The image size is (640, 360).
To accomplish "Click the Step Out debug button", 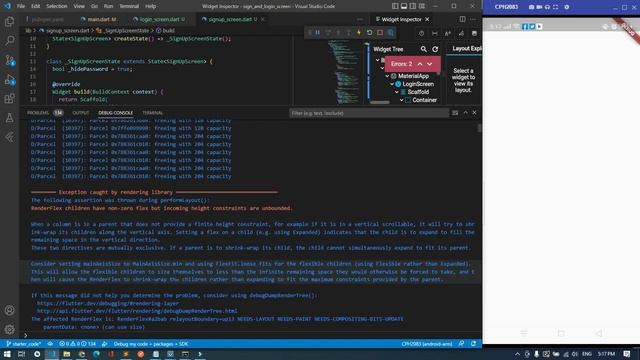I will 348,33.
